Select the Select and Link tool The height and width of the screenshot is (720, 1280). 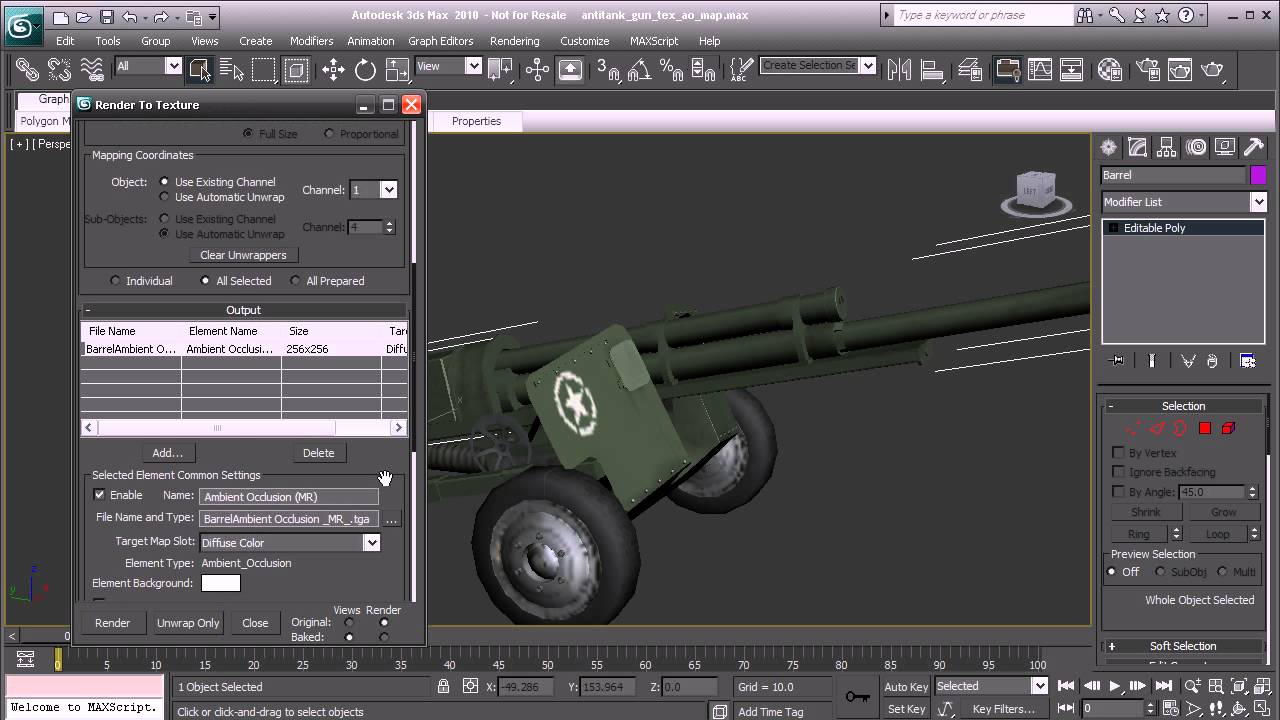click(27, 69)
